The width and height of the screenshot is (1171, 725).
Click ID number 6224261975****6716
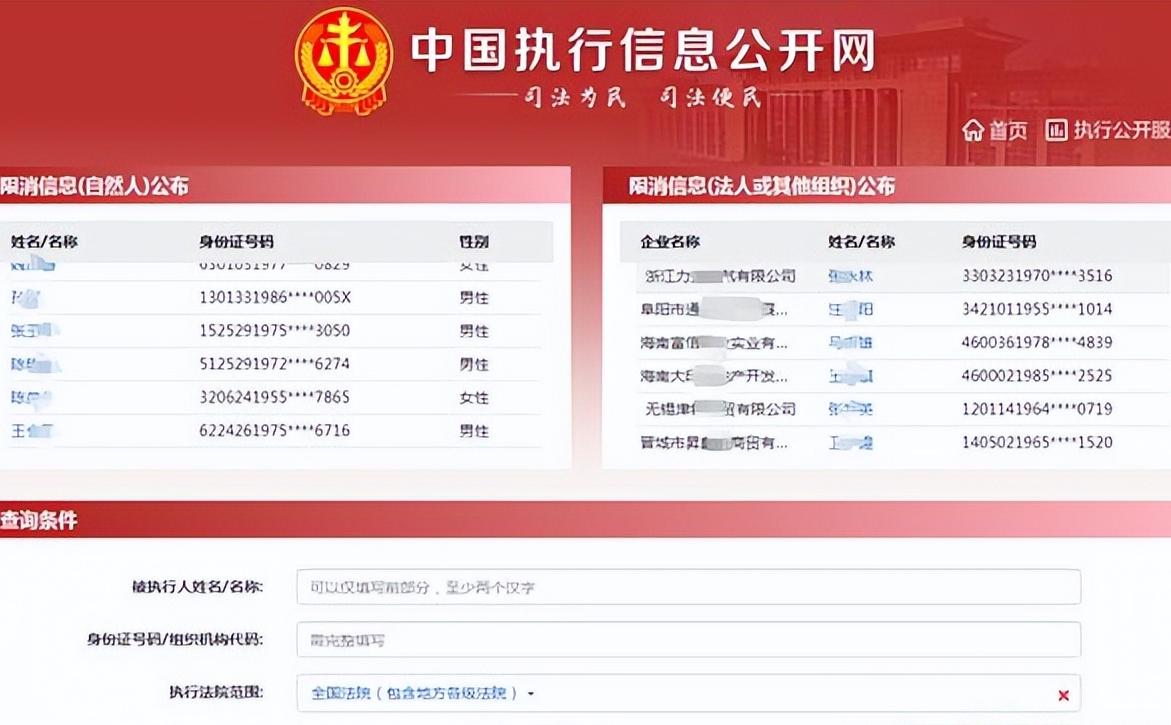point(275,430)
